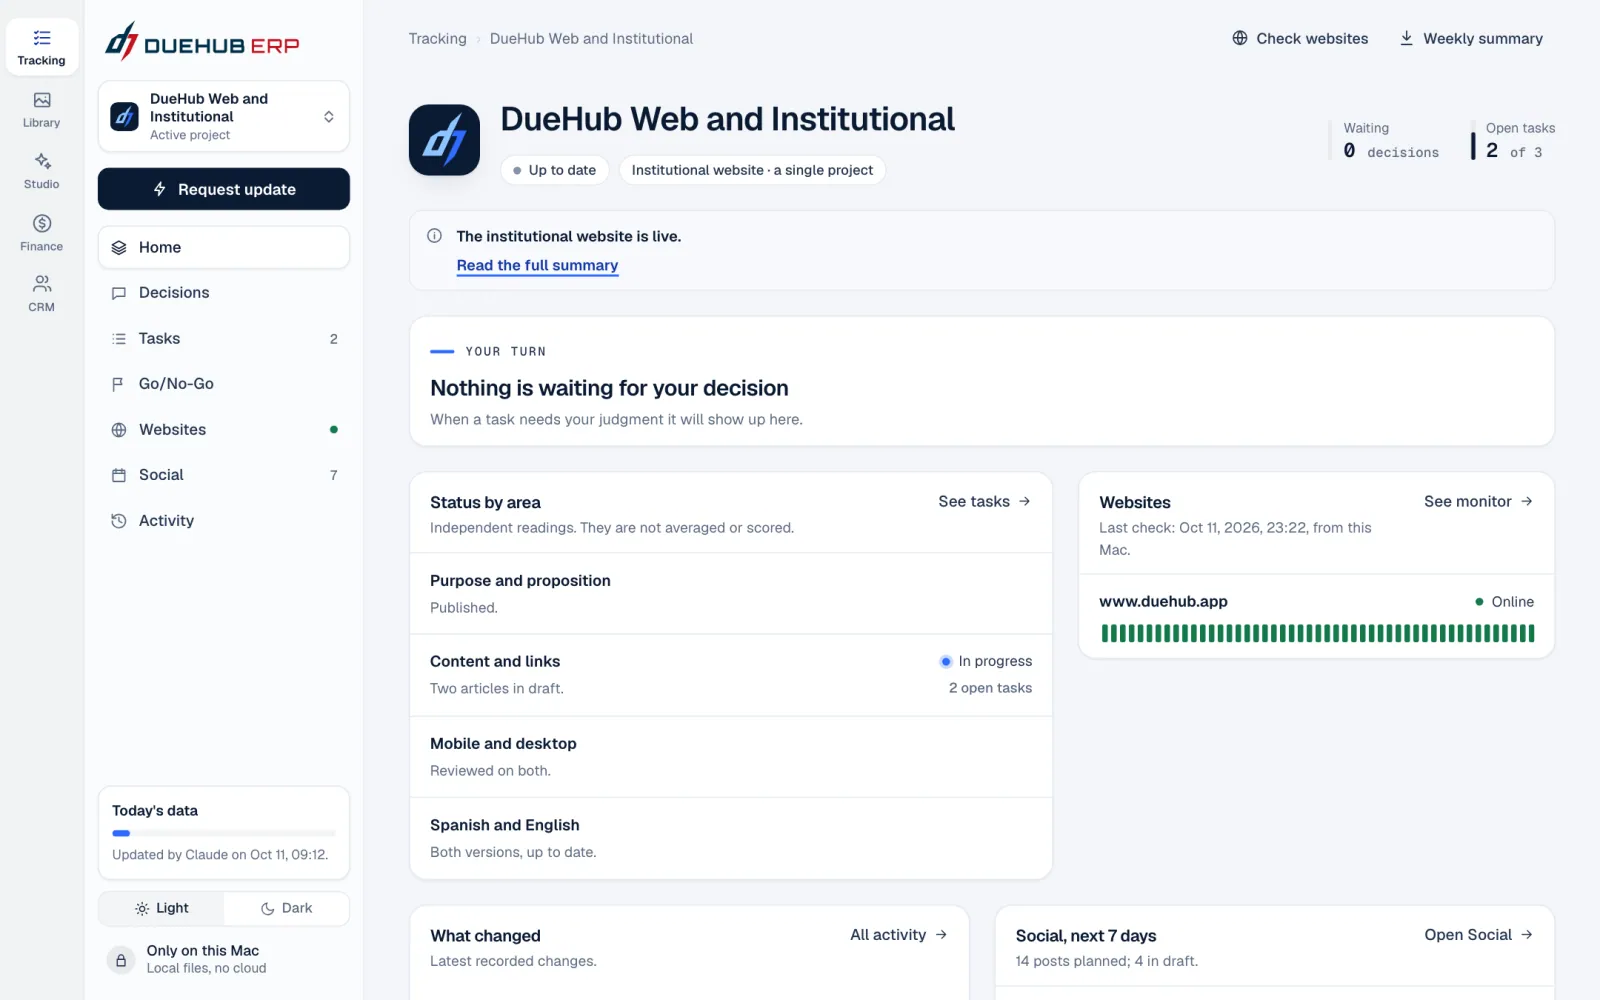Open the Library section icon
Image resolution: width=1600 pixels, height=1000 pixels.
coord(41,109)
